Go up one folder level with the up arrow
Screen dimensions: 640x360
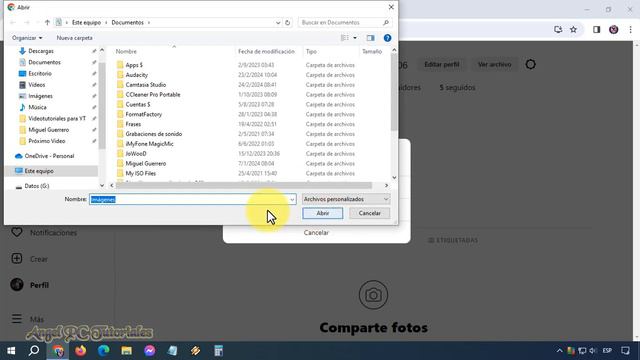click(x=47, y=22)
